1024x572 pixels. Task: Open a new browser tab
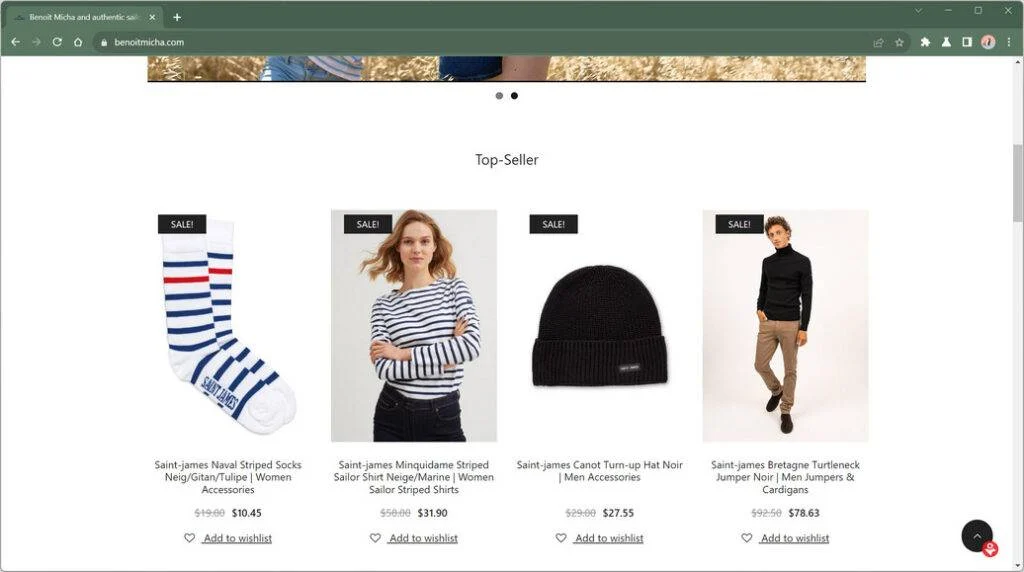pos(177,17)
